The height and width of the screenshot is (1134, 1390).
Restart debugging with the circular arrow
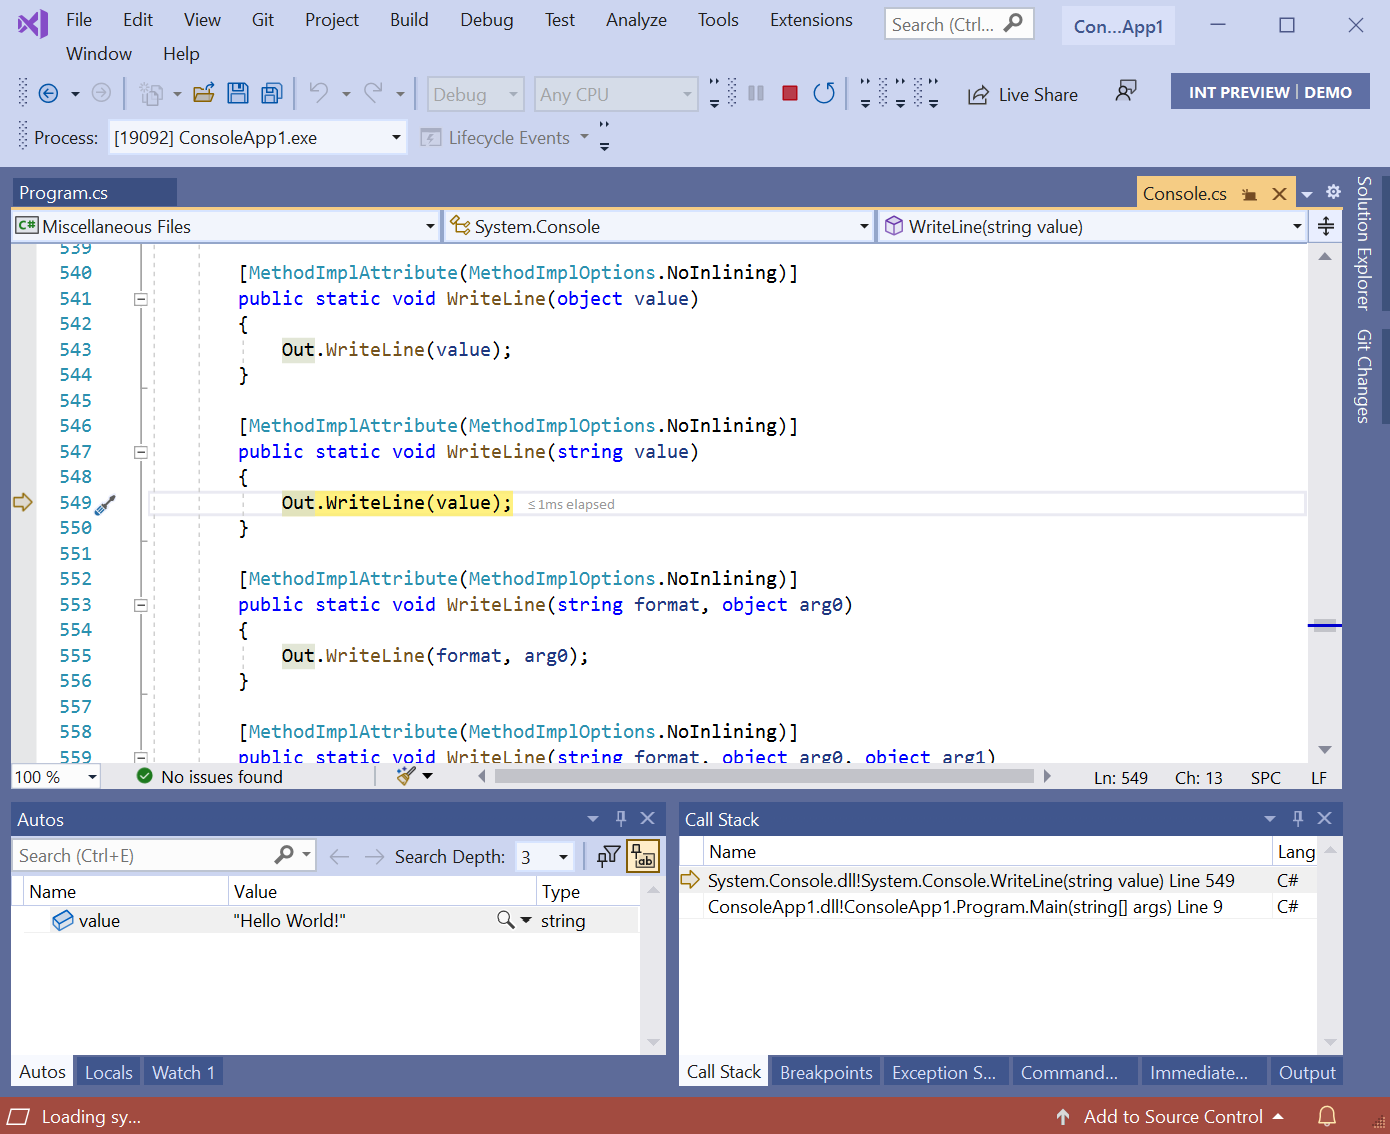(824, 93)
